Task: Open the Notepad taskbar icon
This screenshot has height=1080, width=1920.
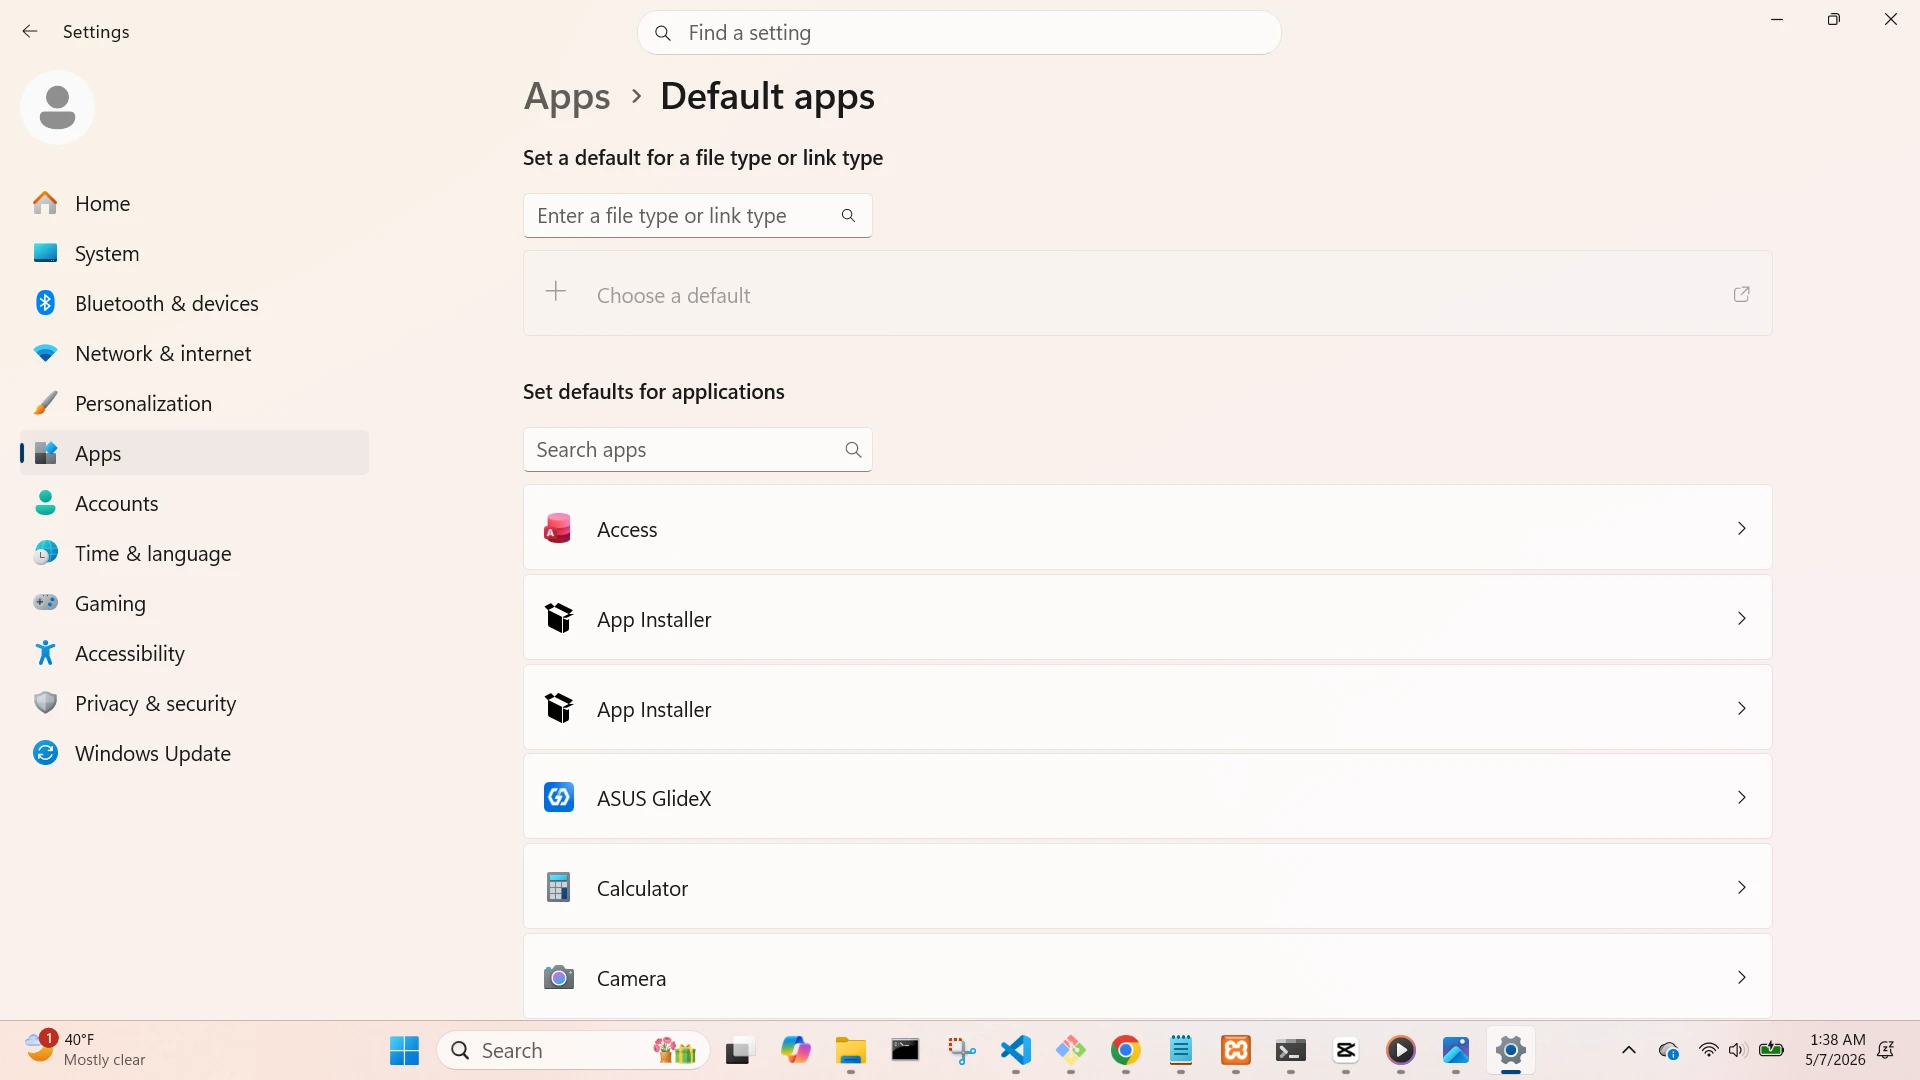Action: 1181,1050
